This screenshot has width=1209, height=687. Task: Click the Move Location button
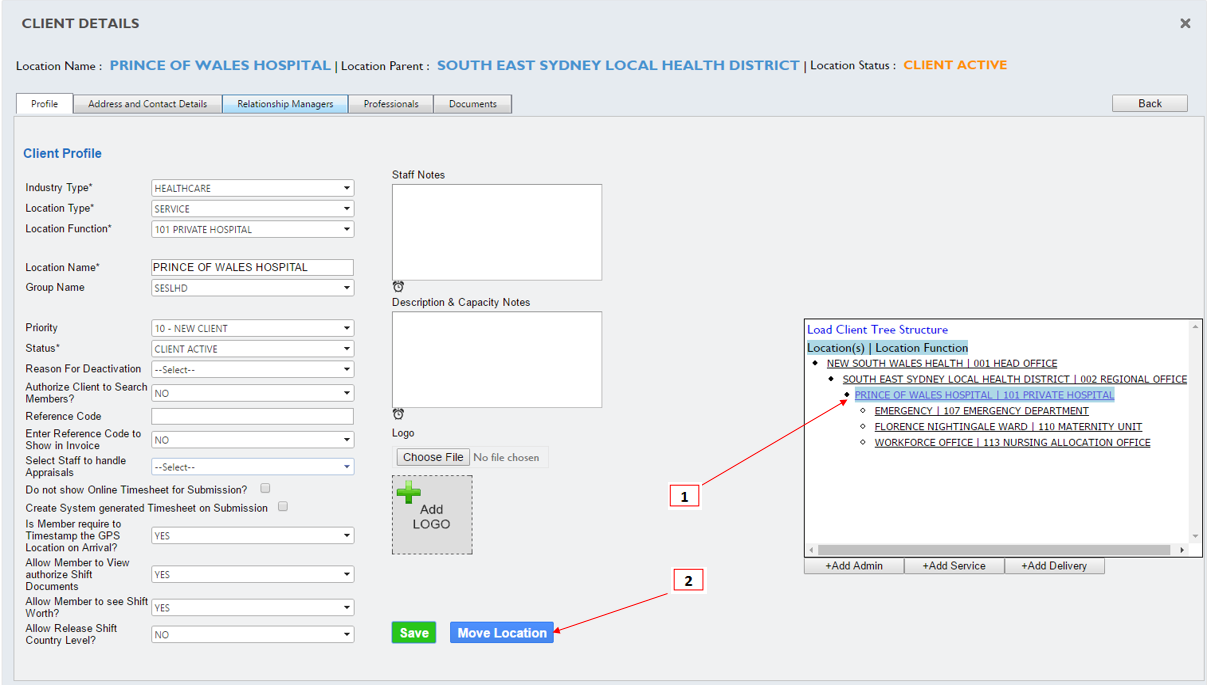pos(502,633)
